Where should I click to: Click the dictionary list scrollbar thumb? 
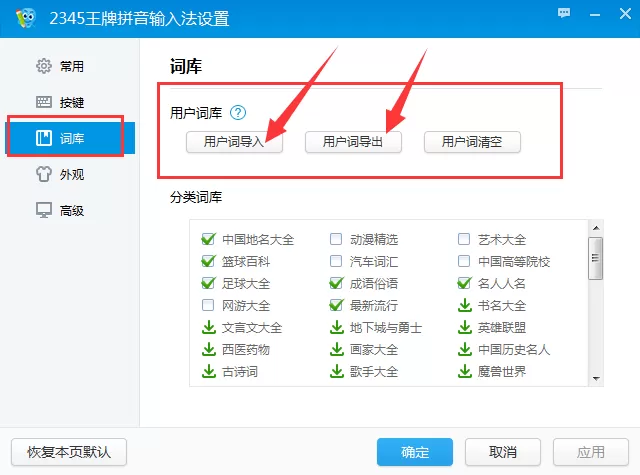(x=596, y=258)
